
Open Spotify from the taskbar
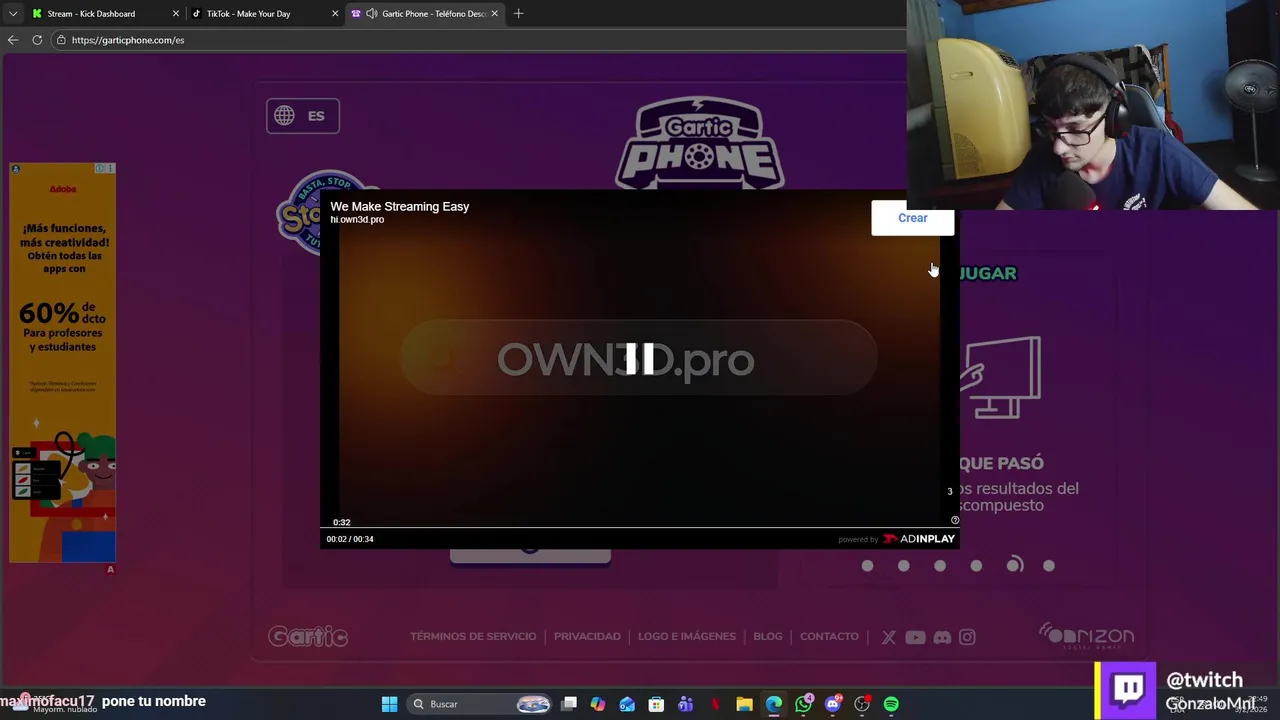pyautogui.click(x=891, y=704)
